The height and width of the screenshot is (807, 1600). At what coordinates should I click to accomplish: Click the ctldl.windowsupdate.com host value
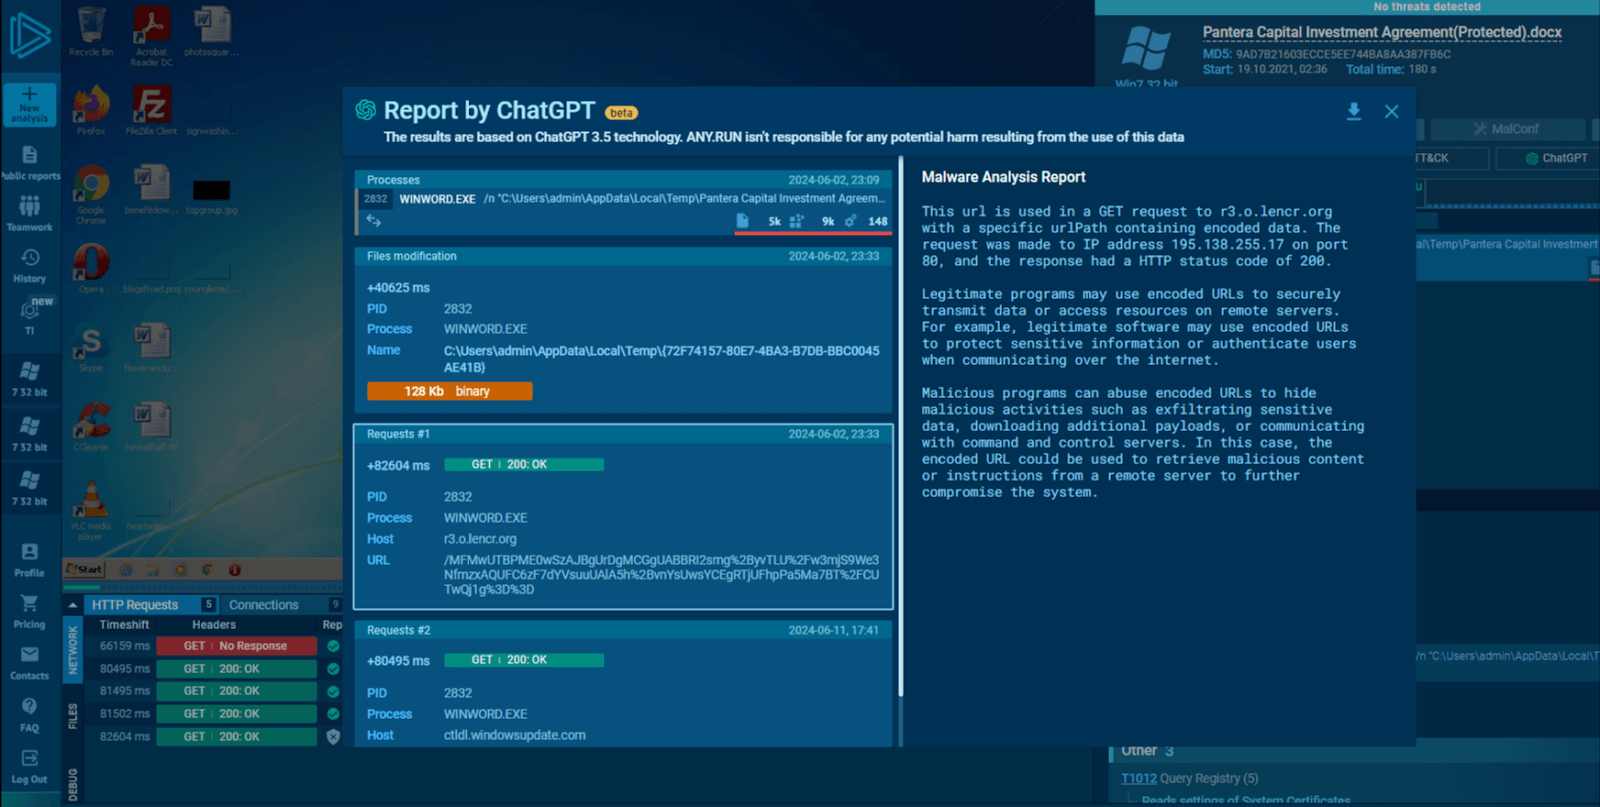(x=515, y=735)
